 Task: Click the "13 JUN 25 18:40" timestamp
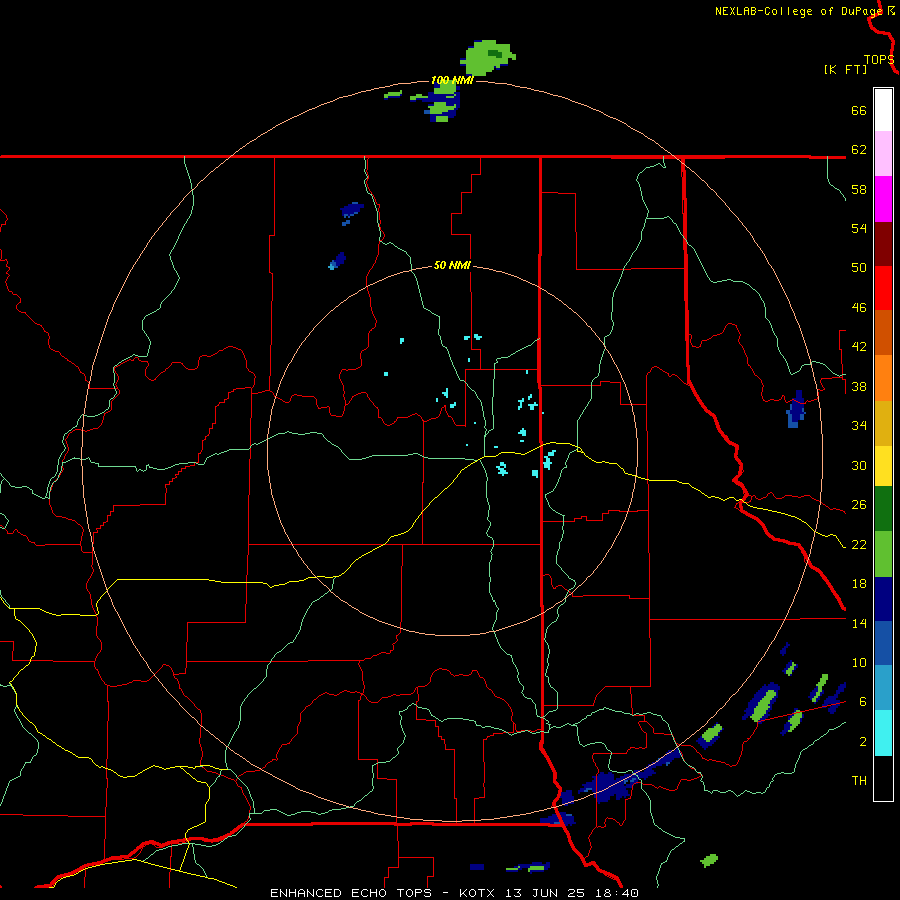point(572,893)
